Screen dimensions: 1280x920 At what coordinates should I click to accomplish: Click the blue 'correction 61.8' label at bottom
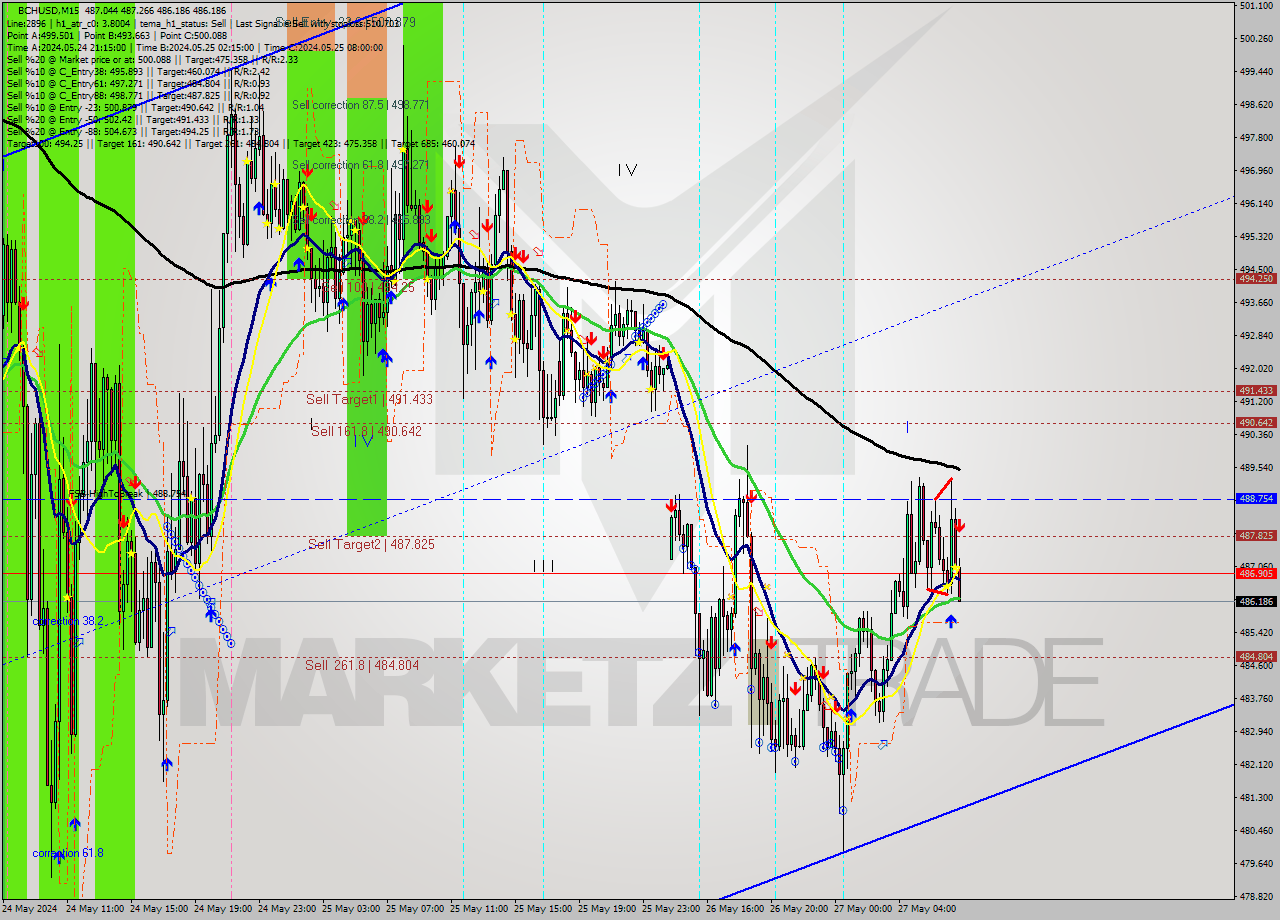[68, 853]
